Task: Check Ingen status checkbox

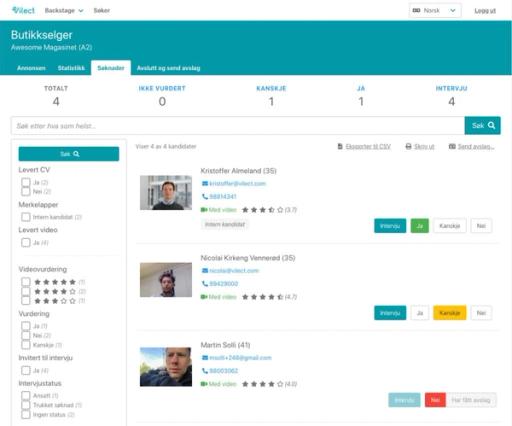Action: pyautogui.click(x=26, y=415)
